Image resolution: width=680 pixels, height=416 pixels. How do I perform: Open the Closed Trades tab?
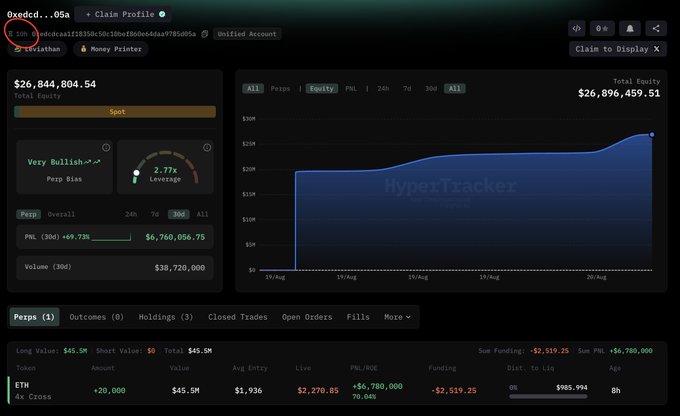click(x=238, y=317)
